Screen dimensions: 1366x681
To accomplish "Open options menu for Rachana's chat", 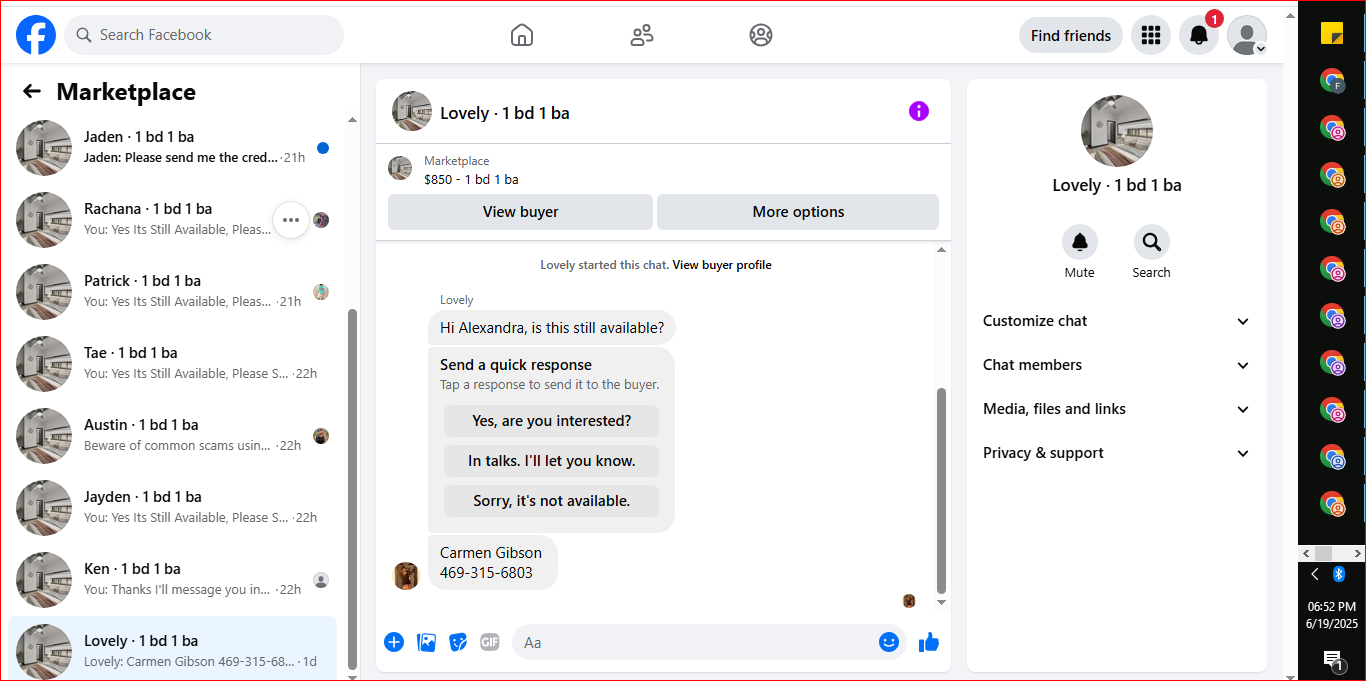I will (291, 220).
